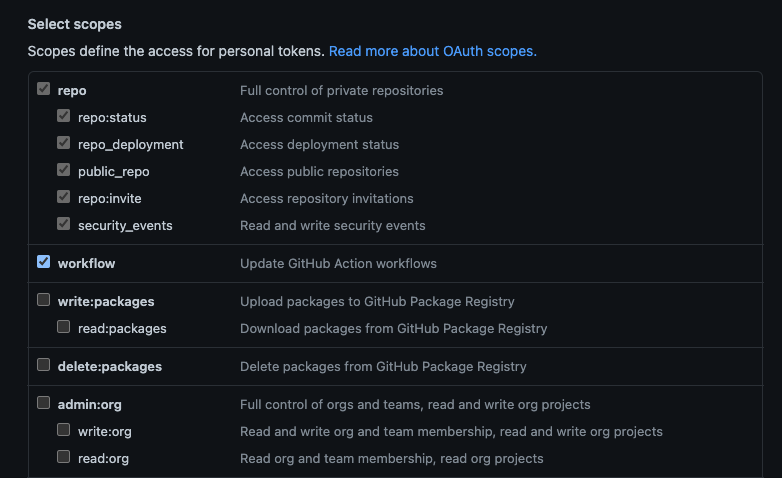This screenshot has height=478, width=782.
Task: Toggle the public_repo checkbox
Action: (63, 170)
